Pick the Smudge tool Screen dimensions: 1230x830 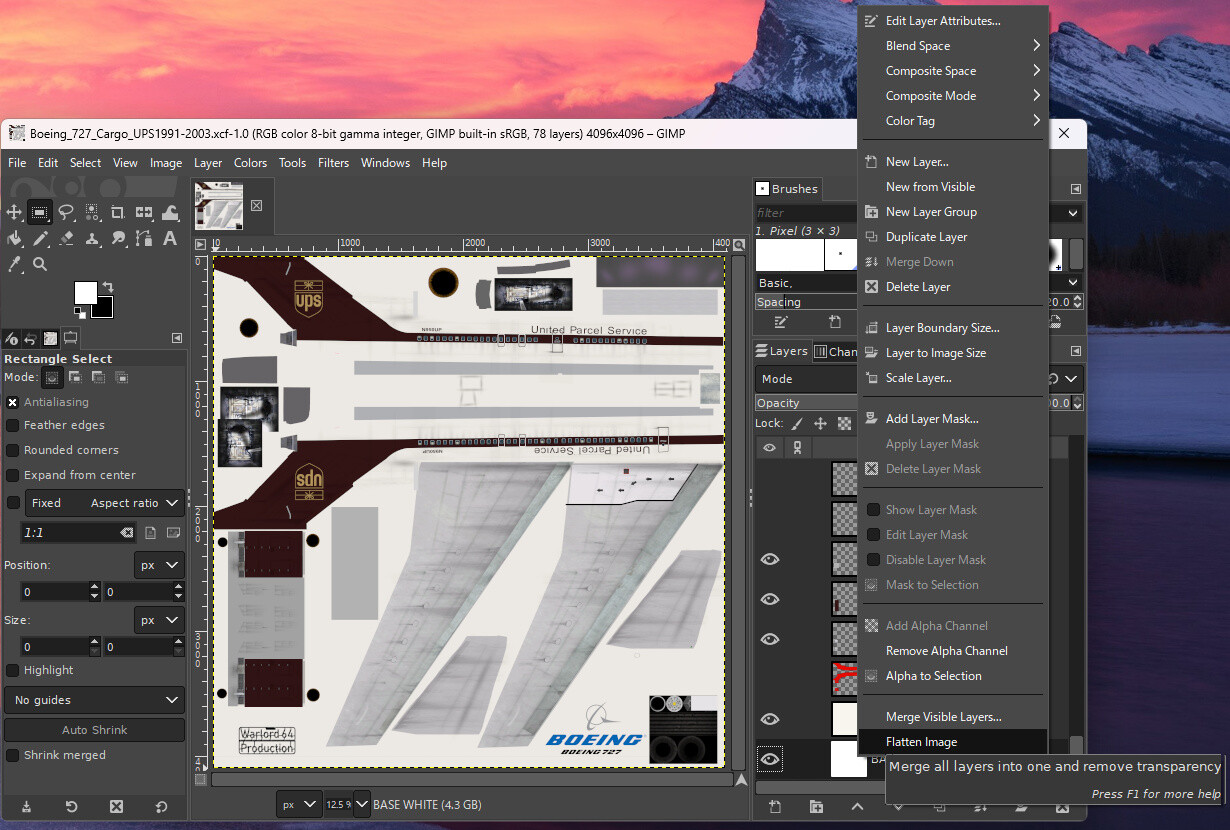pos(118,238)
